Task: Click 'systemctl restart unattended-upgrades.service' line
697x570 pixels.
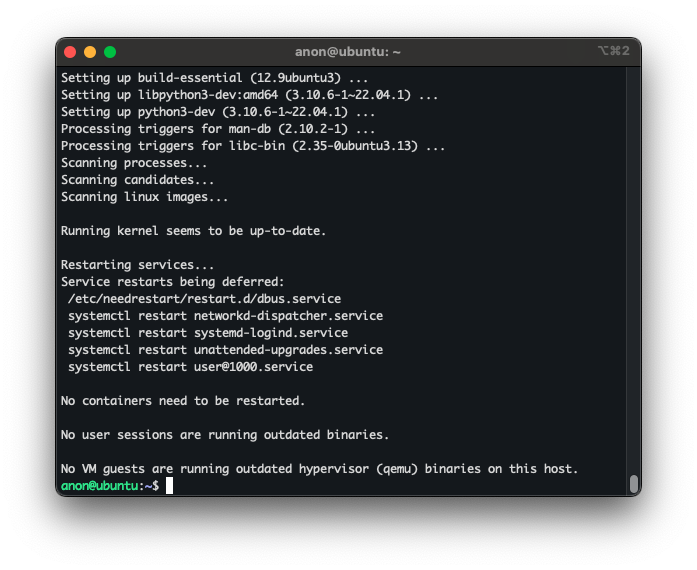Action: [225, 350]
